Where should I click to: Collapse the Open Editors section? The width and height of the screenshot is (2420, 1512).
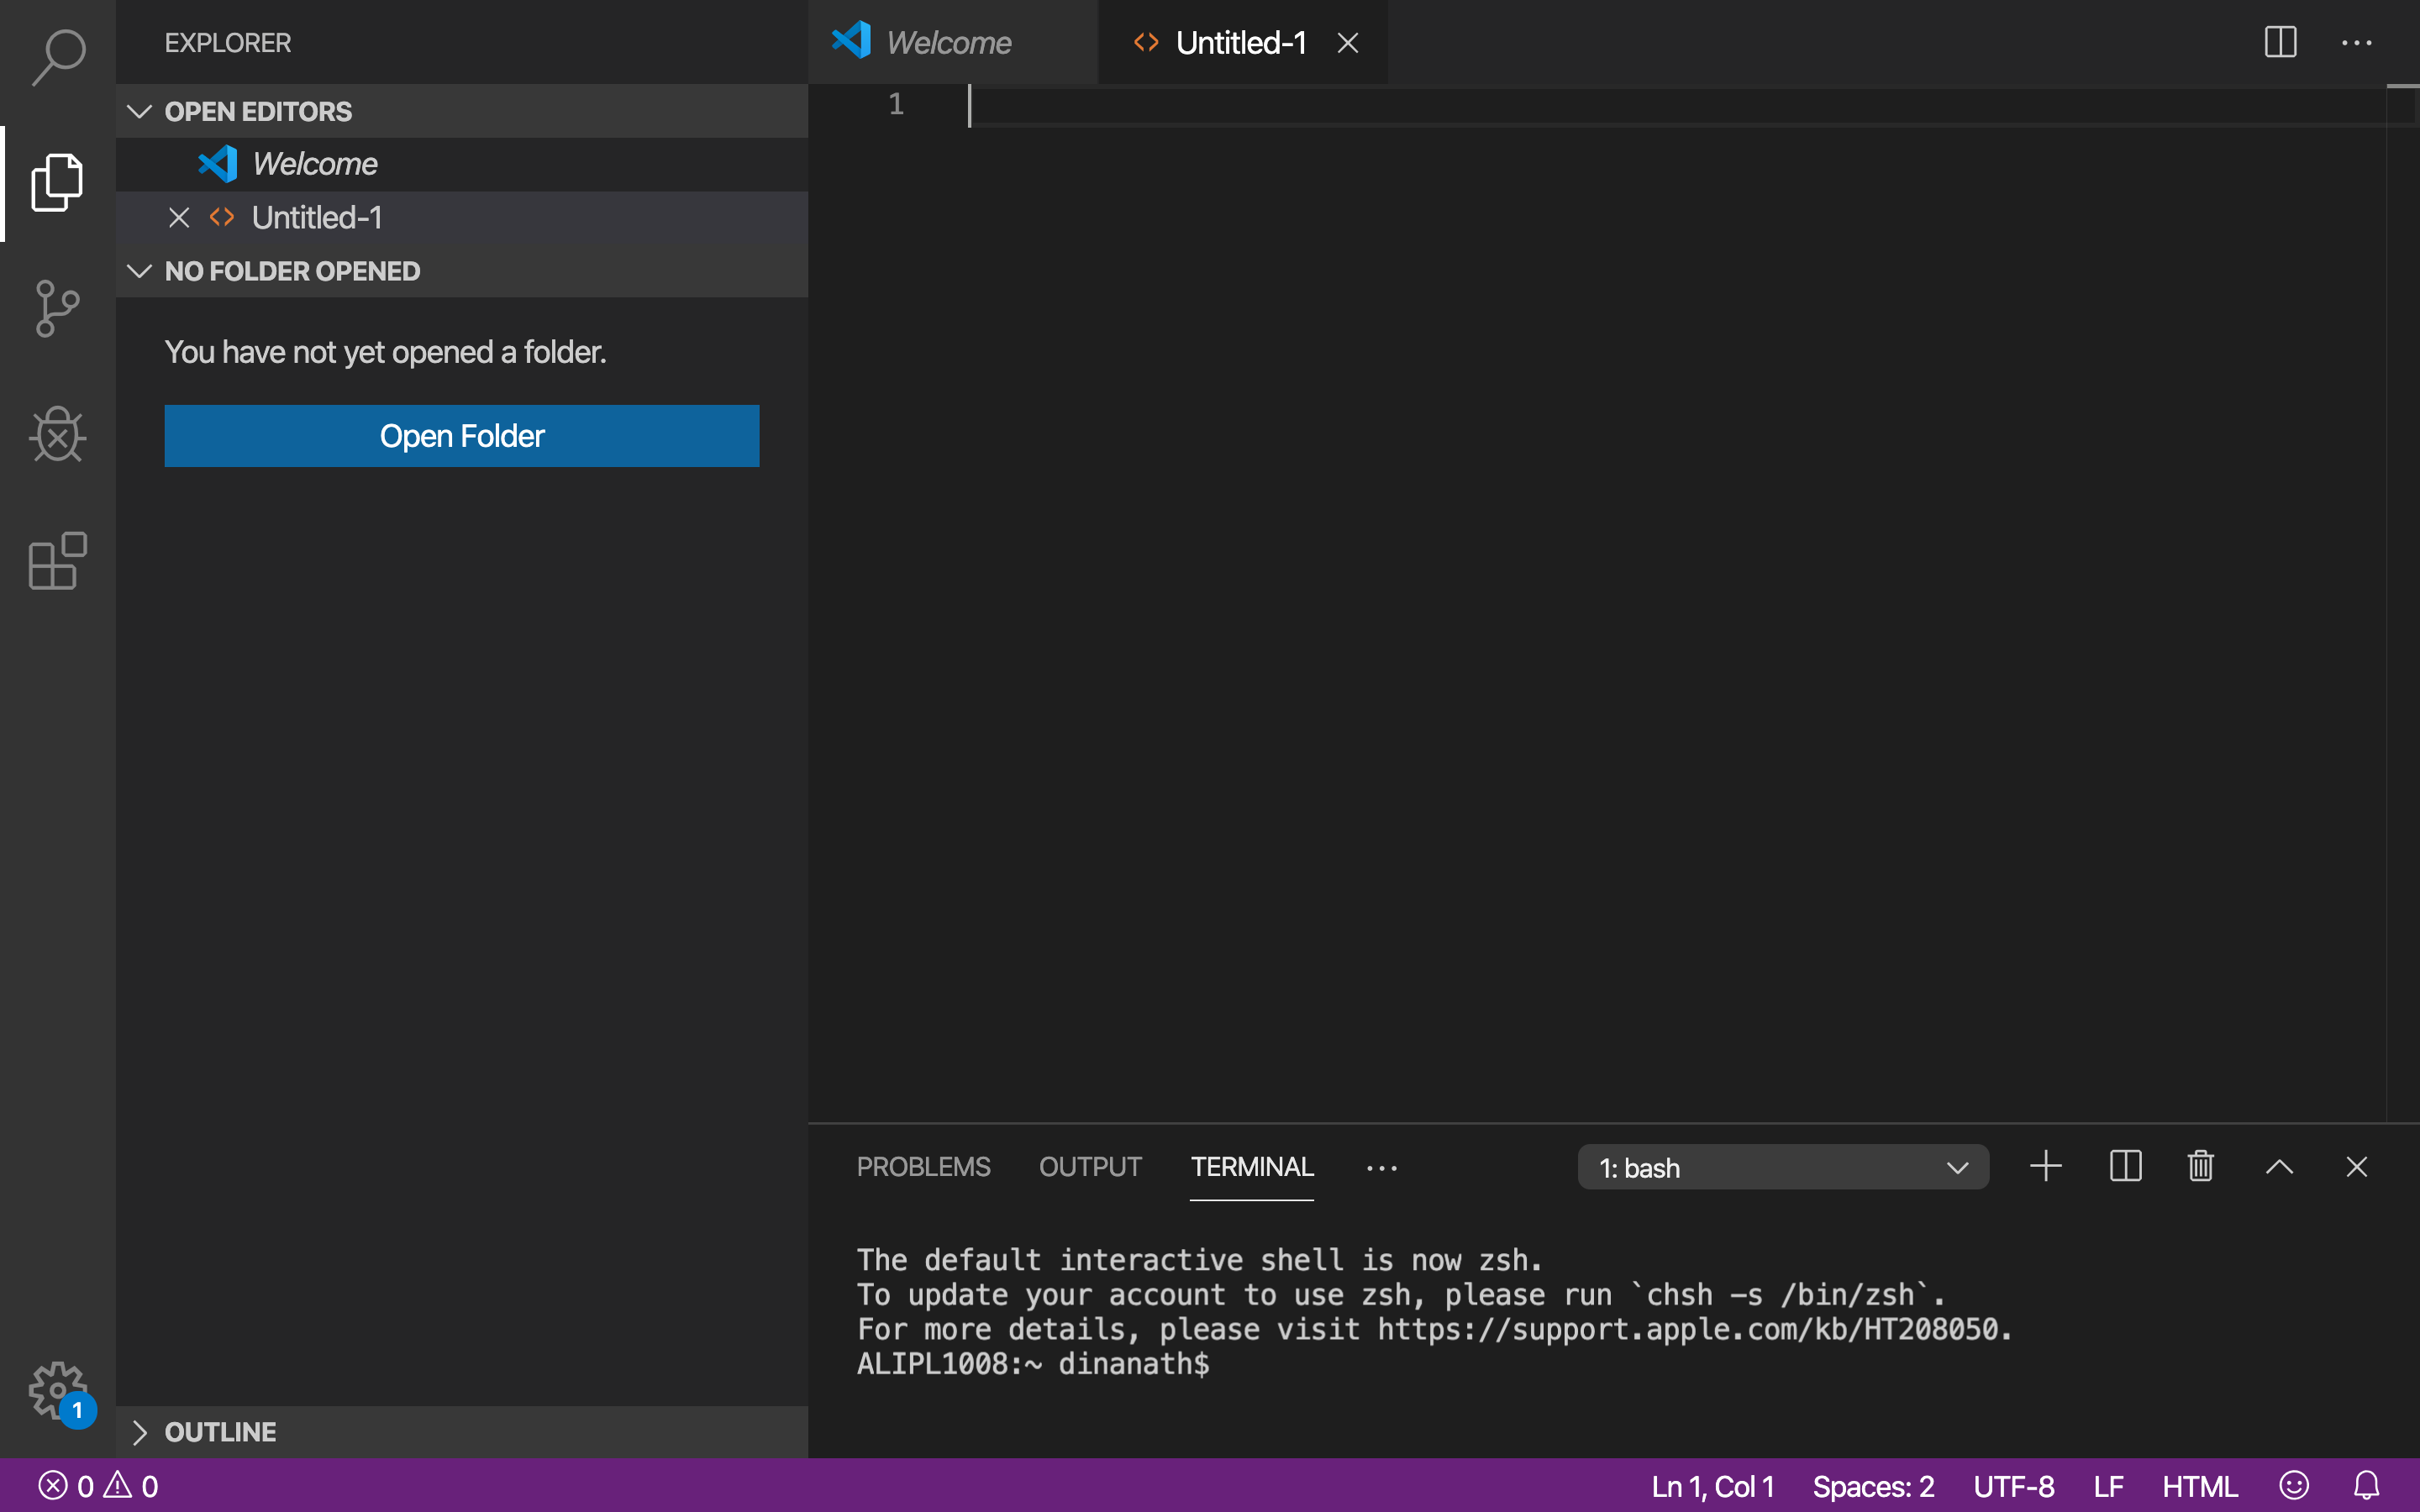point(140,111)
